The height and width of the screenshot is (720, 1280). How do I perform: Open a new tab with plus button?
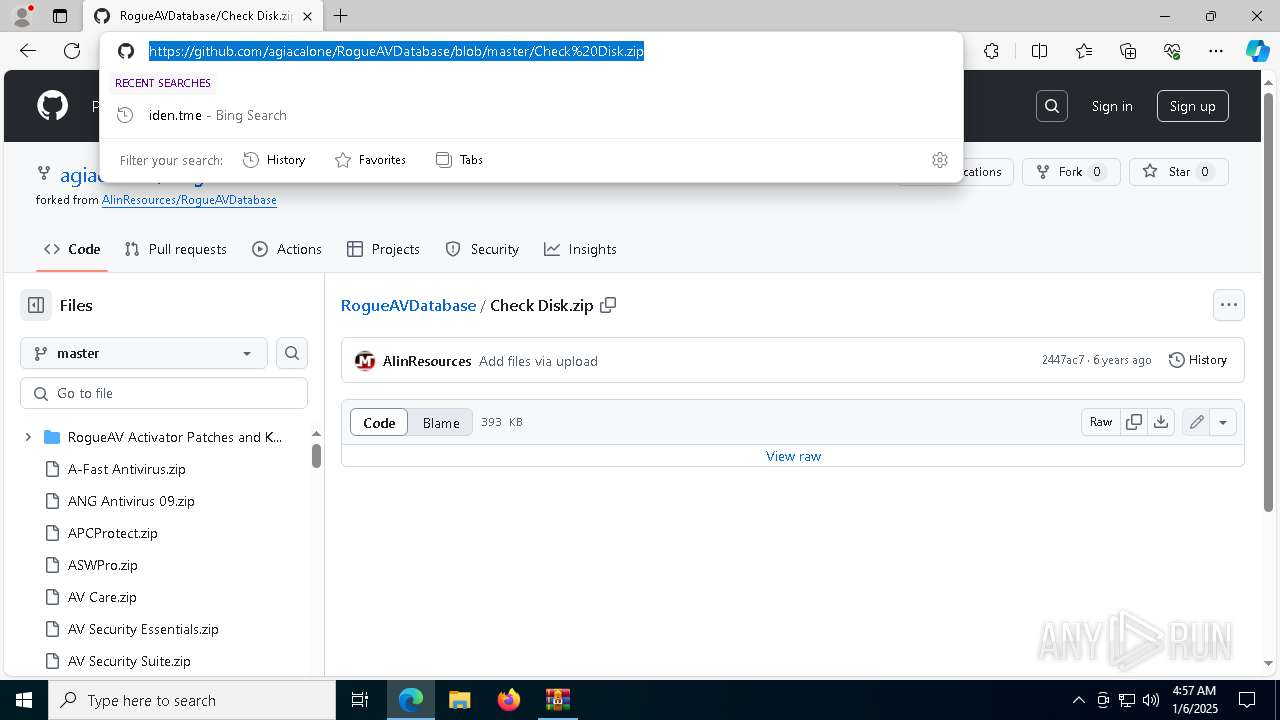341,16
